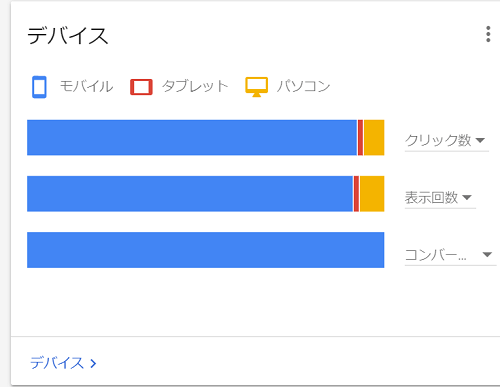Open the 表示回数 metric dropdown
Image resolution: width=500 pixels, height=387 pixels.
[440, 198]
